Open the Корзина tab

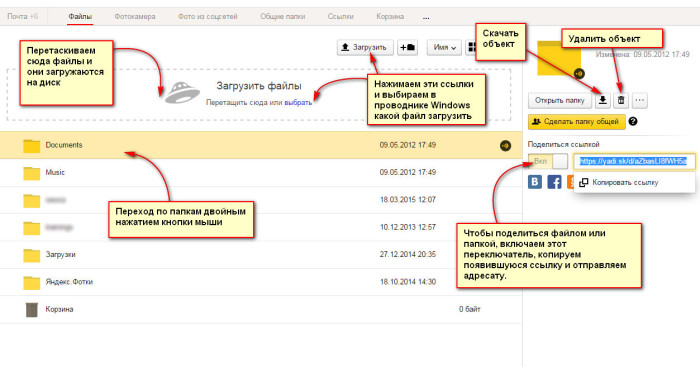(x=390, y=17)
